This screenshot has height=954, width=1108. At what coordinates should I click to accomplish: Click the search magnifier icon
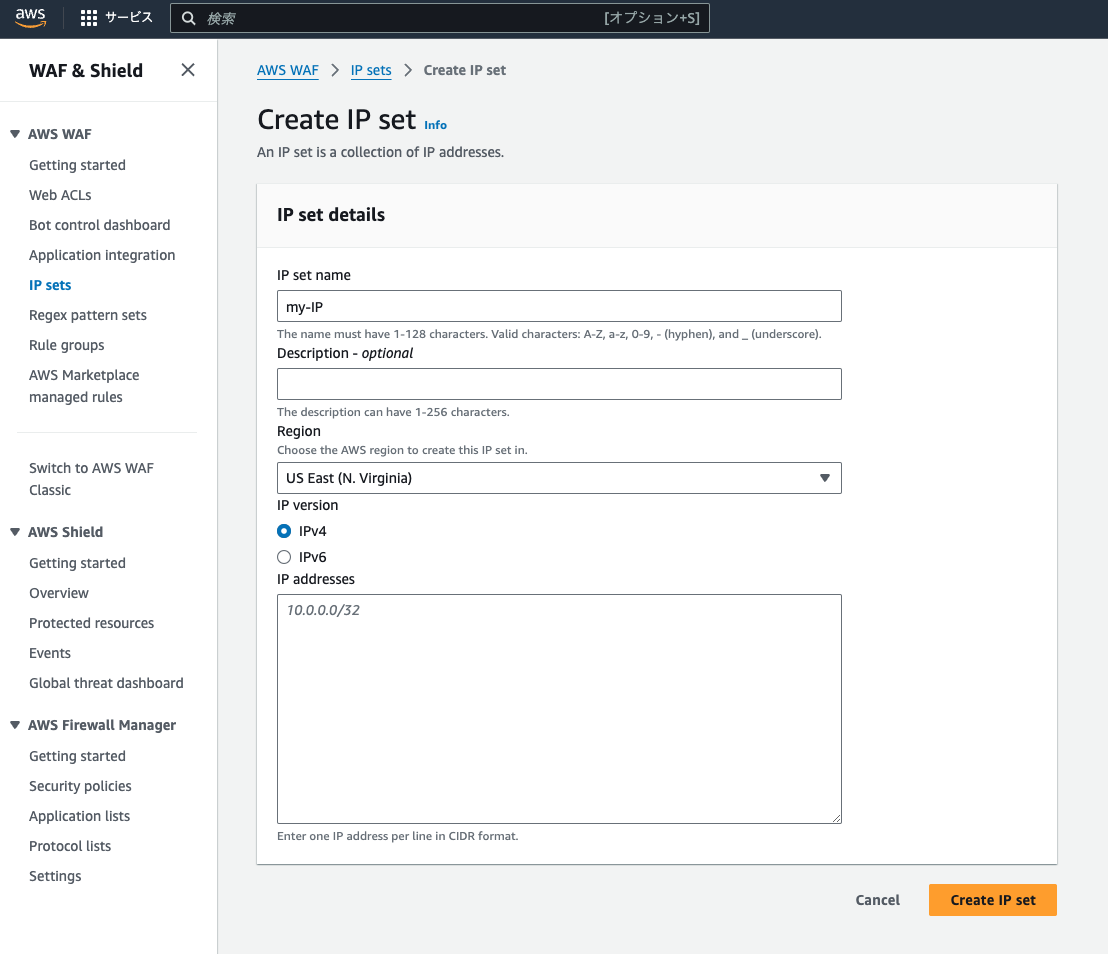tap(189, 18)
